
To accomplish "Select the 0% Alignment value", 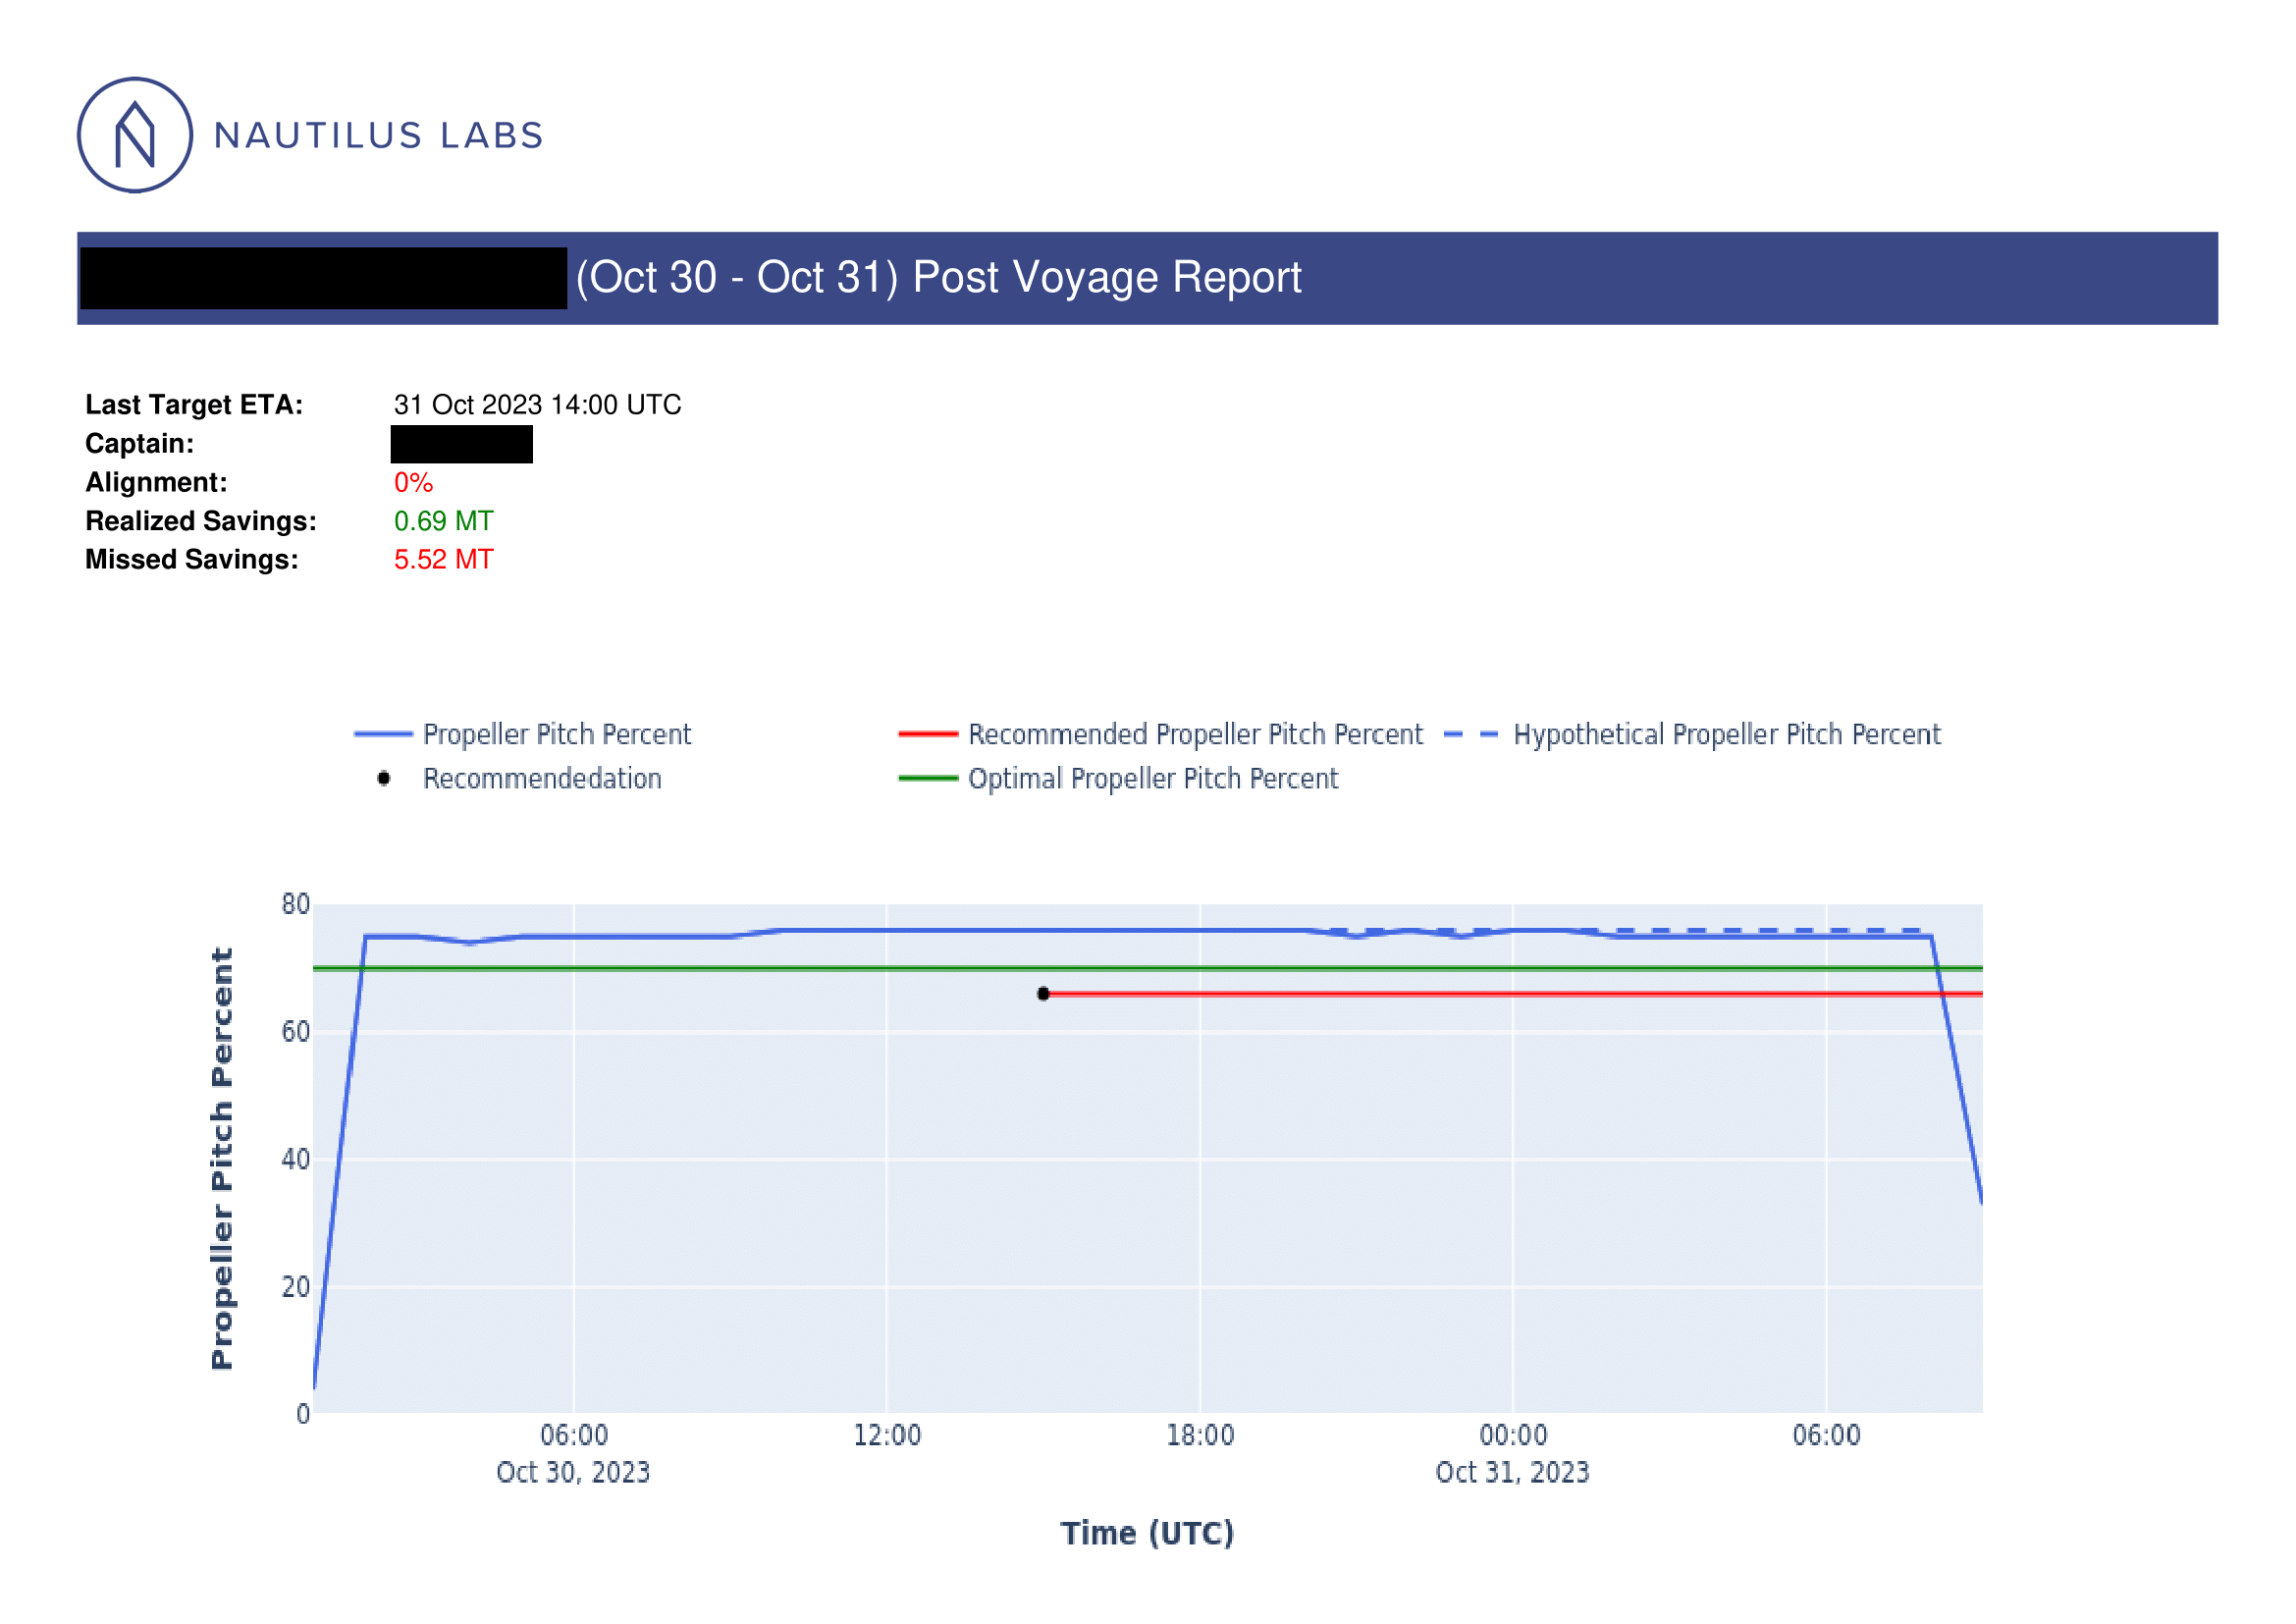I will [x=413, y=482].
